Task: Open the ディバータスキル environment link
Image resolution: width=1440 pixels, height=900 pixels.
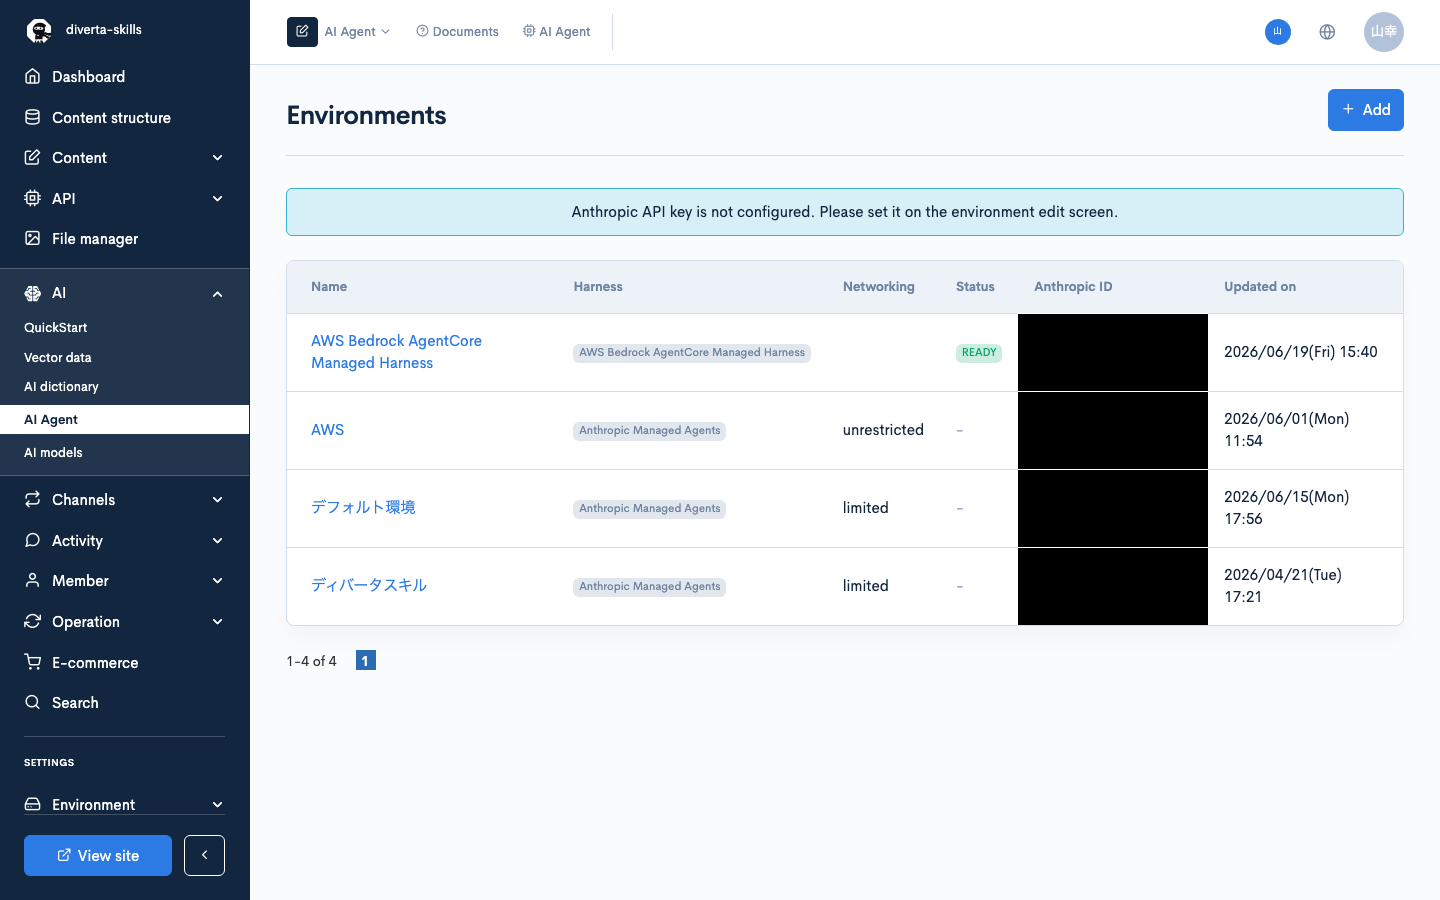Action: click(x=369, y=585)
